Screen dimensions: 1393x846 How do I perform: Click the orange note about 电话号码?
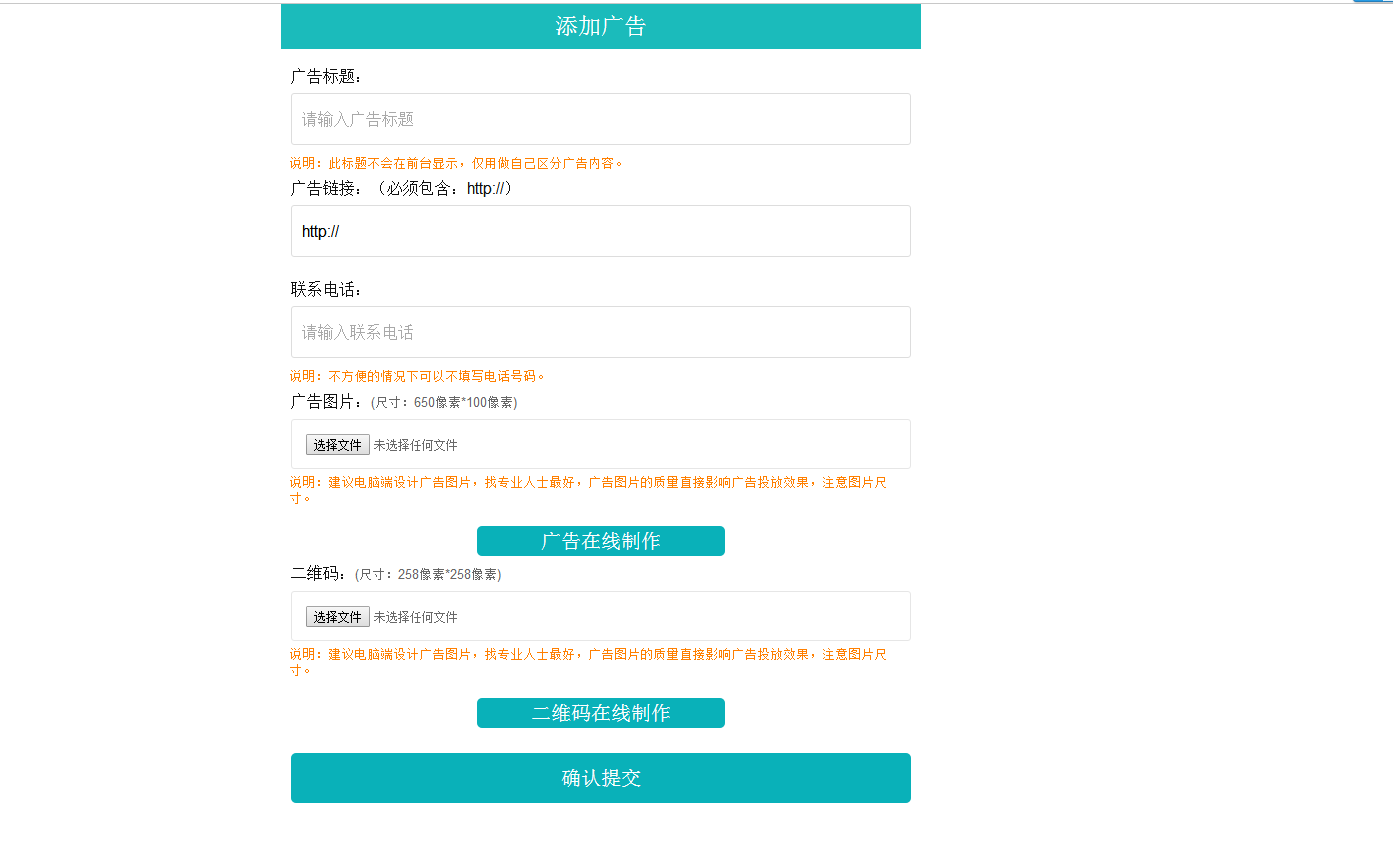pos(418,376)
